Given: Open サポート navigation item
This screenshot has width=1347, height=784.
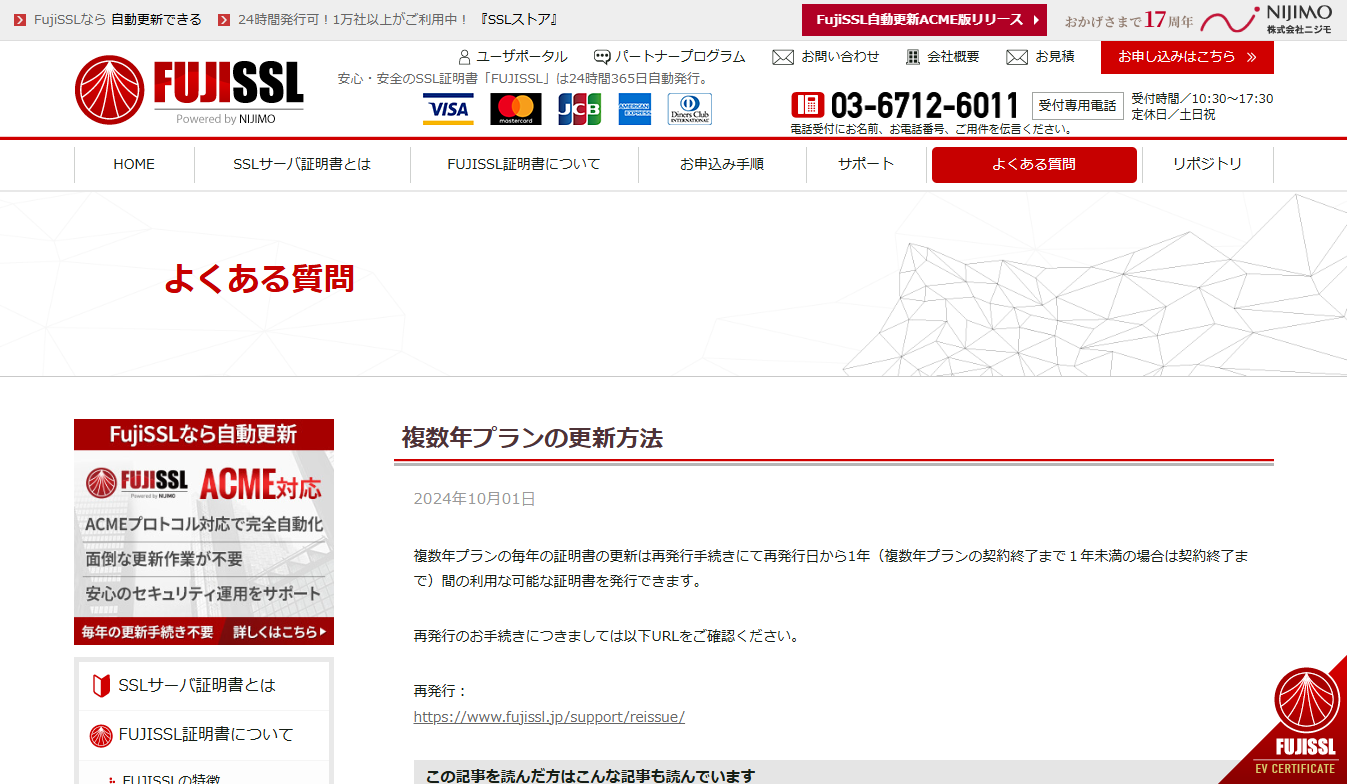Looking at the screenshot, I should click(x=866, y=164).
